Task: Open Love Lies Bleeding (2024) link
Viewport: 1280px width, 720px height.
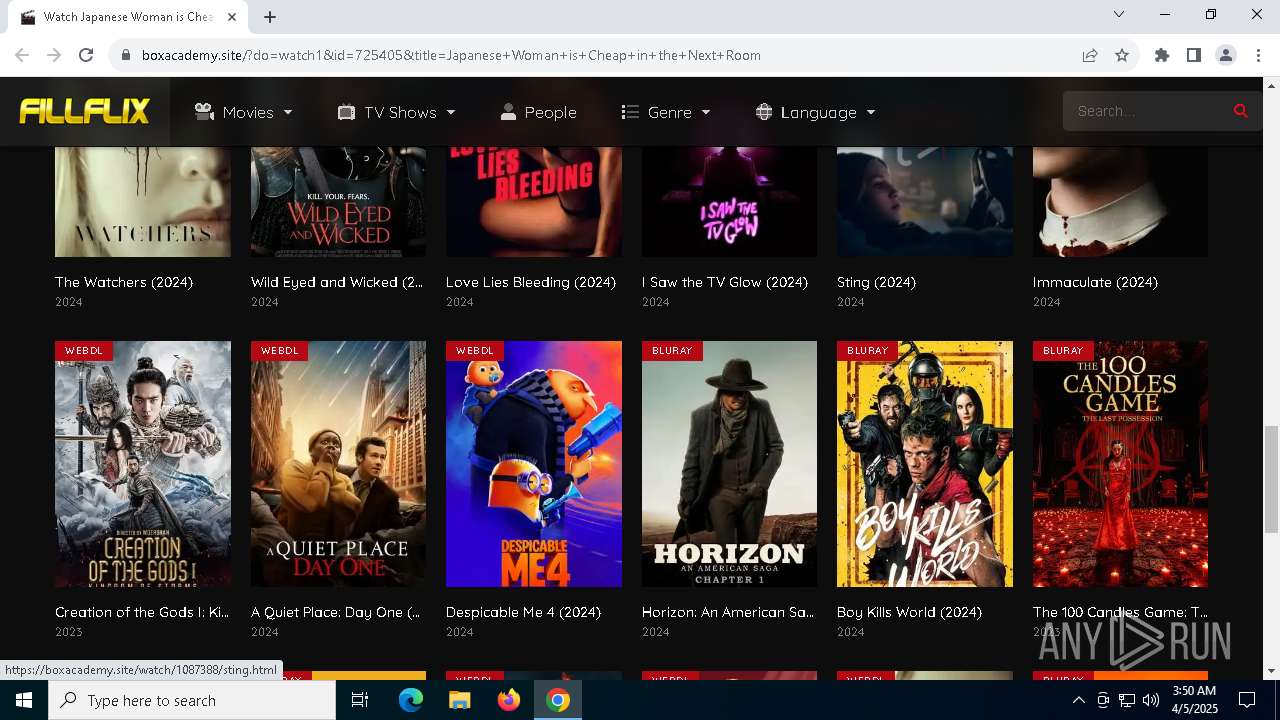Action: [x=531, y=282]
